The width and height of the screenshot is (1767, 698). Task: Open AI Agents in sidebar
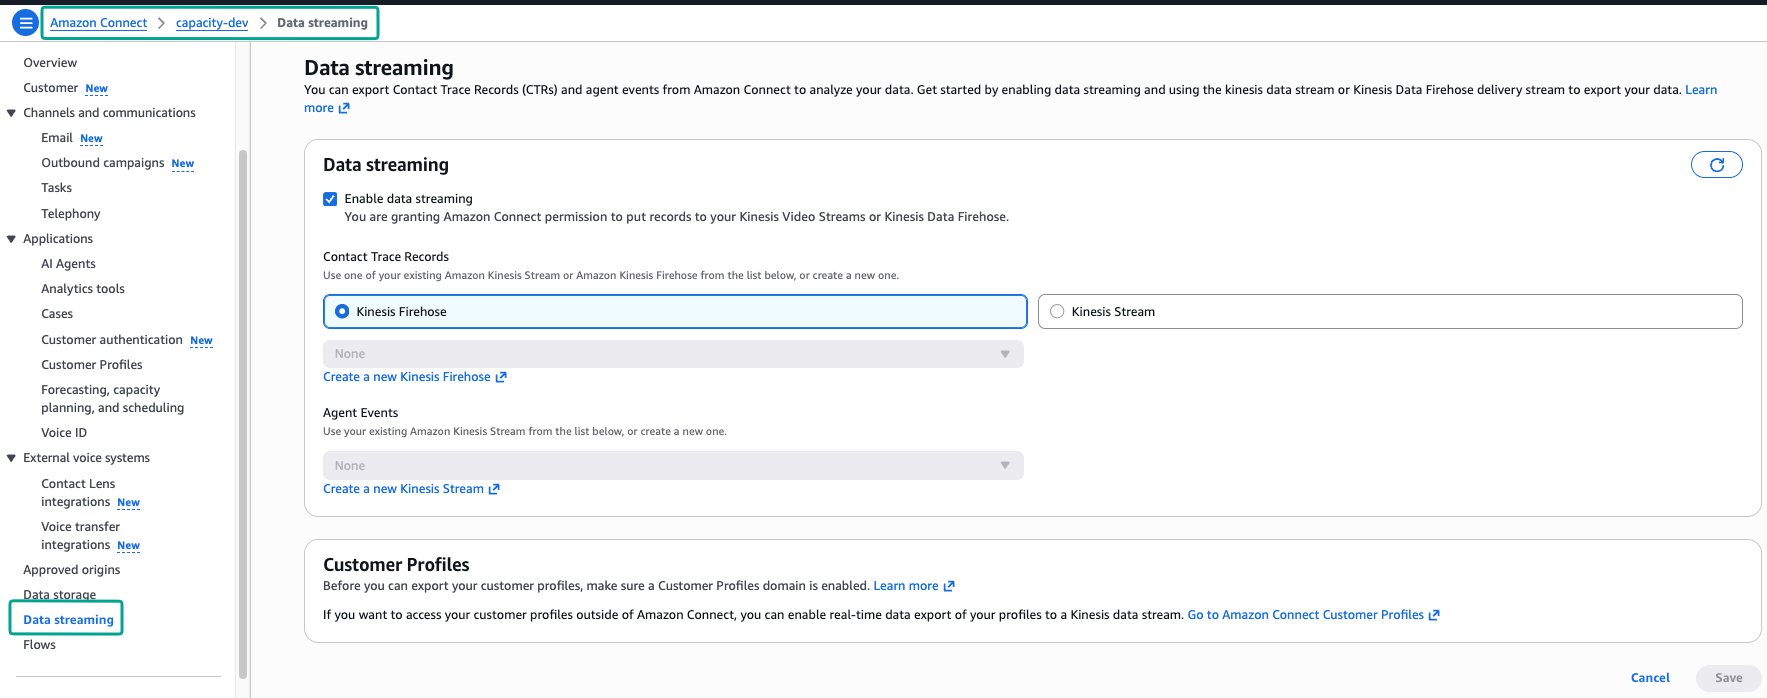coord(68,264)
